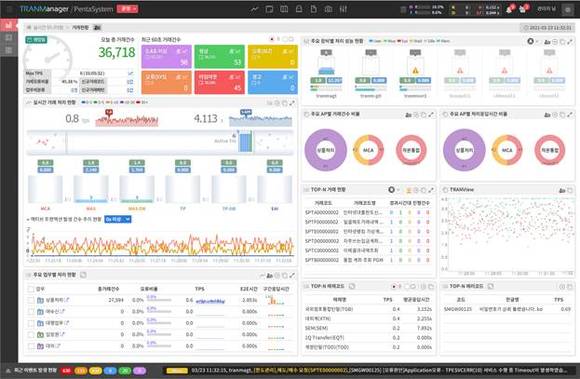
Task: Open the line chart icon in top toolbar
Action: coord(254,9)
